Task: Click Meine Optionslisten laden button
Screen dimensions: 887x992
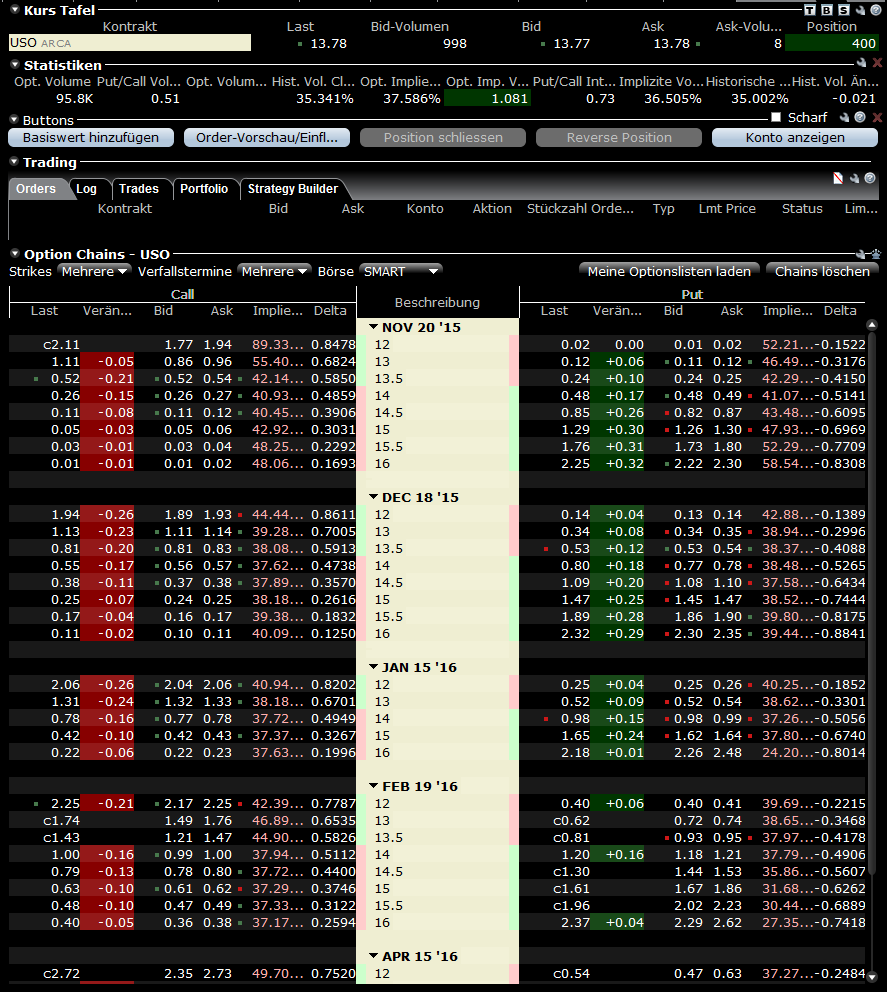Action: (669, 271)
